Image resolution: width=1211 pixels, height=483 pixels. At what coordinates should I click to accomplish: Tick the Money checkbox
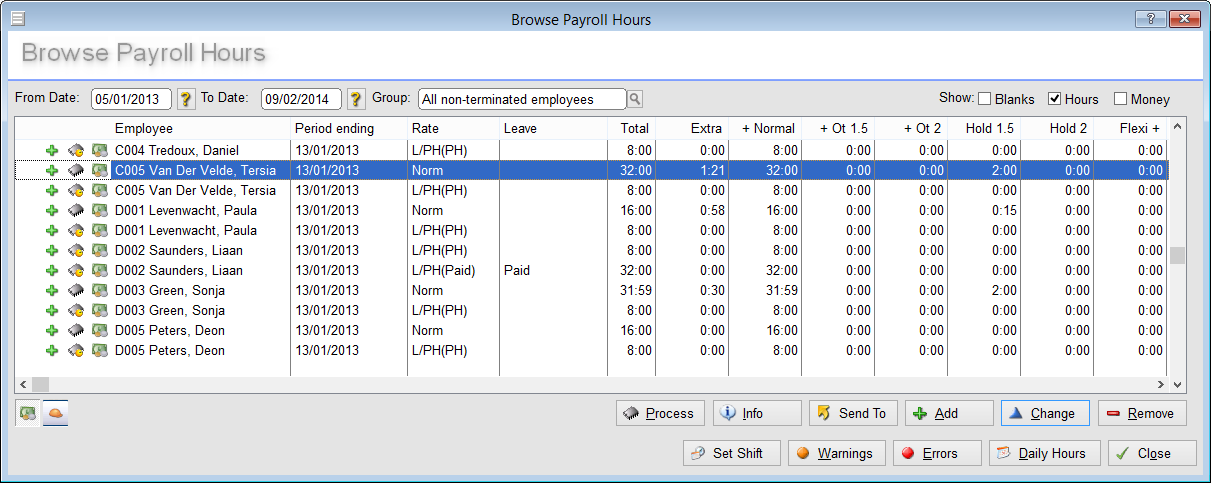pos(1120,99)
